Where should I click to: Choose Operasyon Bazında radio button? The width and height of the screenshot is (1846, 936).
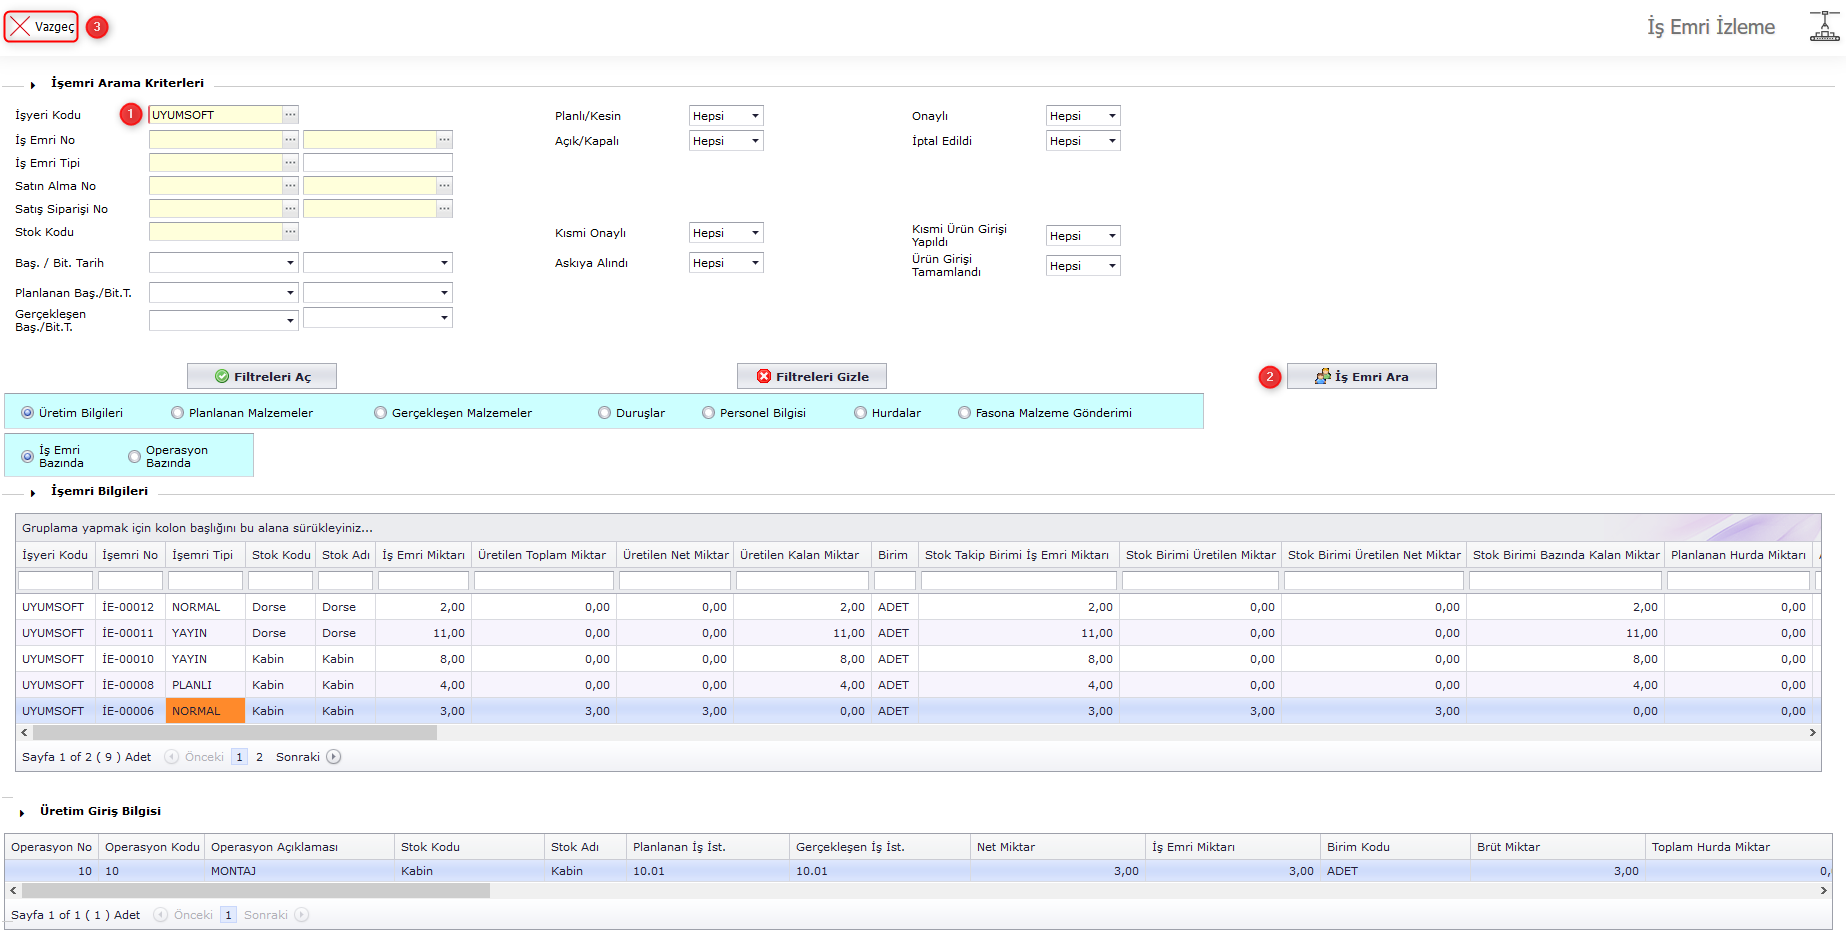pos(135,457)
